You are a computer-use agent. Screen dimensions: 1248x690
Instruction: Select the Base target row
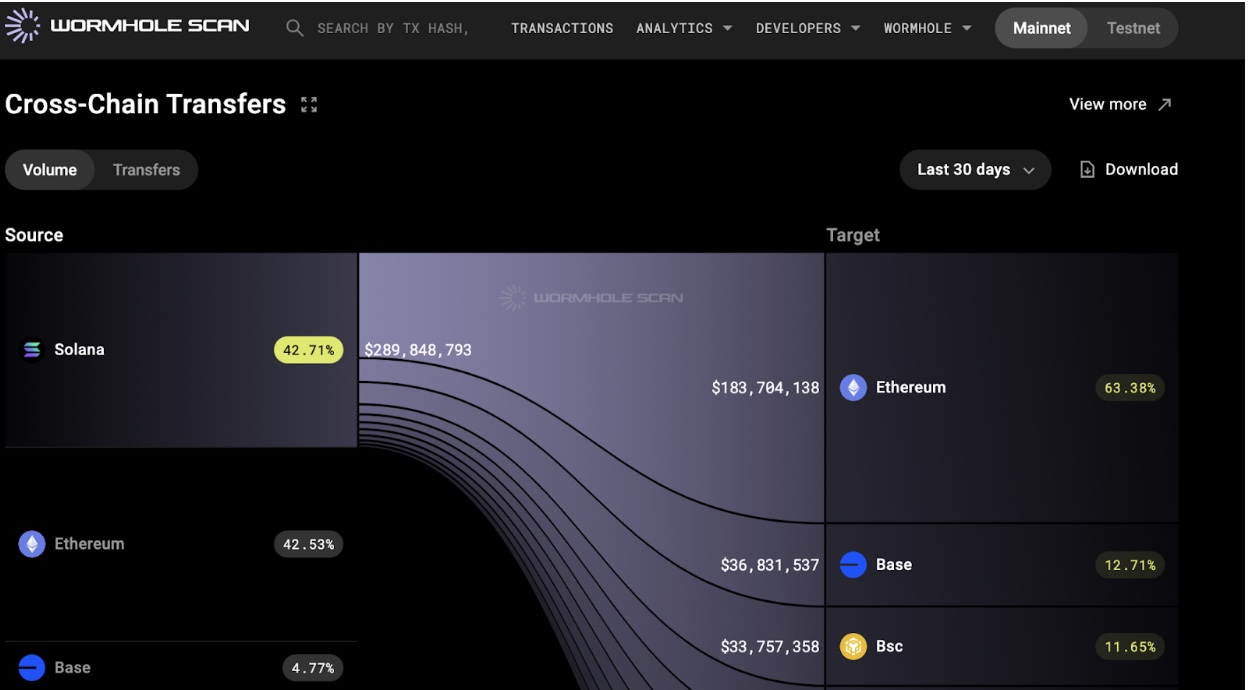pos(1002,565)
